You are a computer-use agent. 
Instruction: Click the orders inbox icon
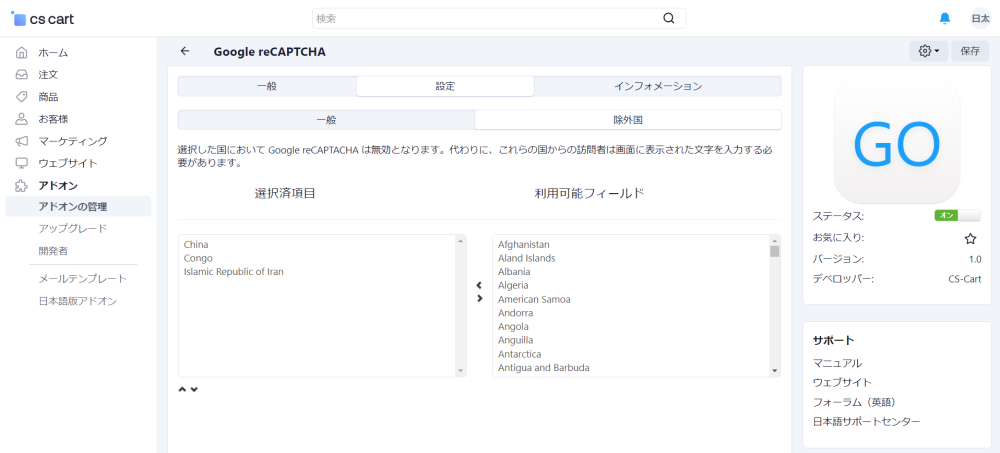point(22,75)
